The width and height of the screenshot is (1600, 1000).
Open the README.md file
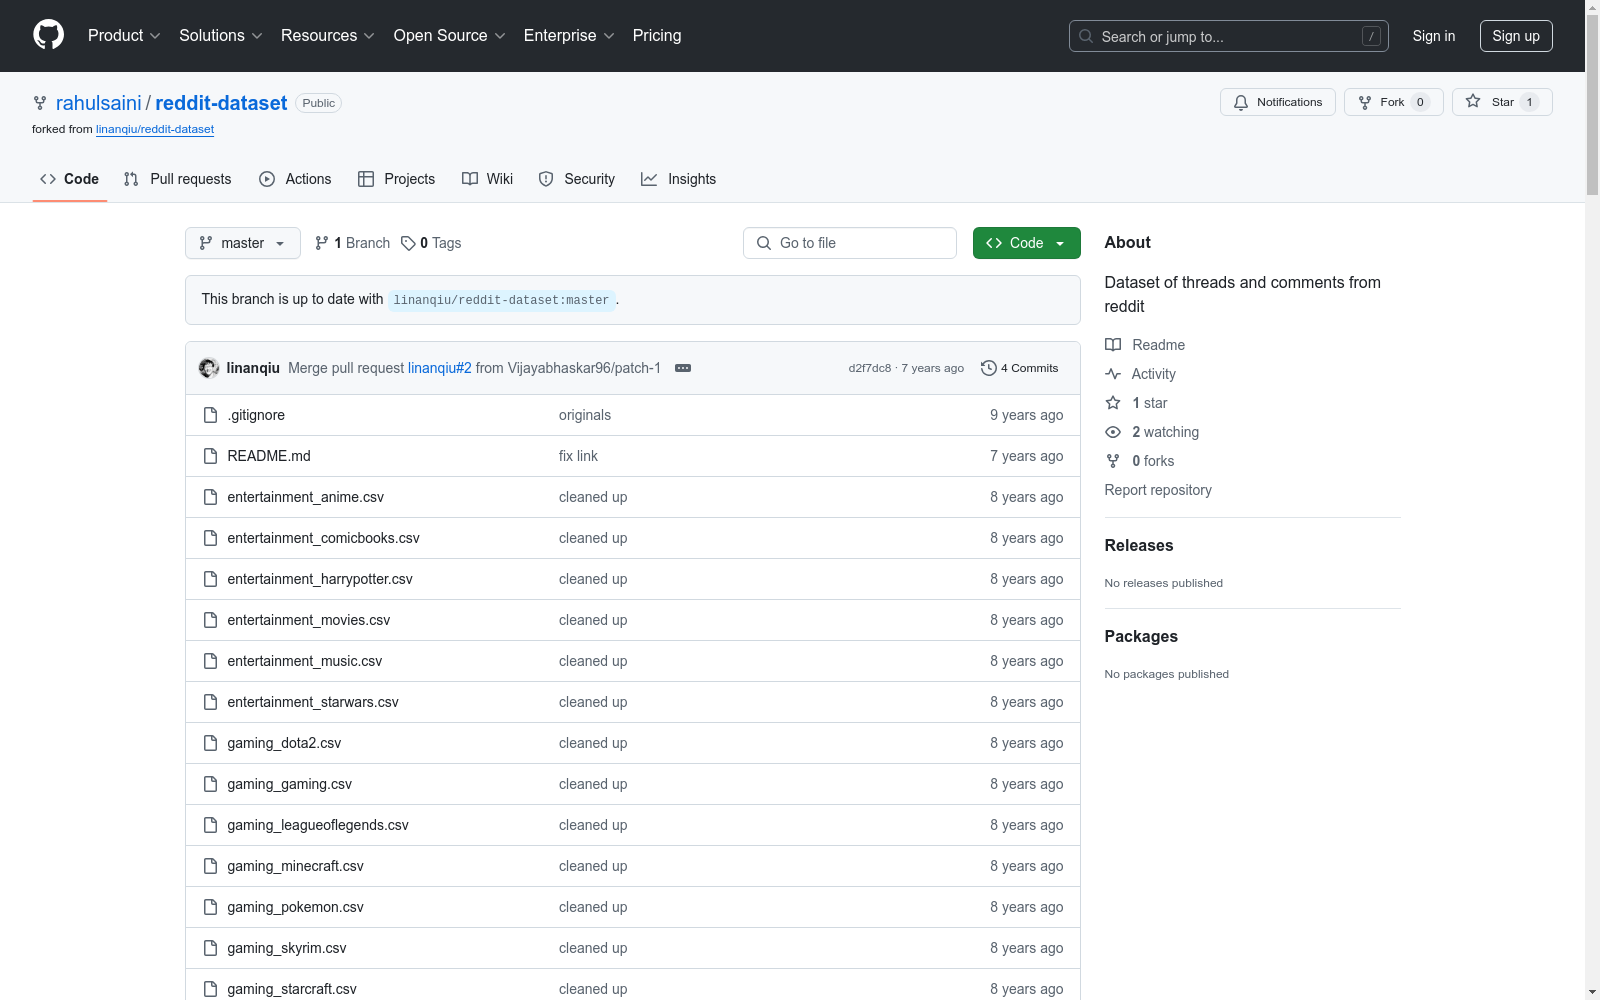point(269,456)
